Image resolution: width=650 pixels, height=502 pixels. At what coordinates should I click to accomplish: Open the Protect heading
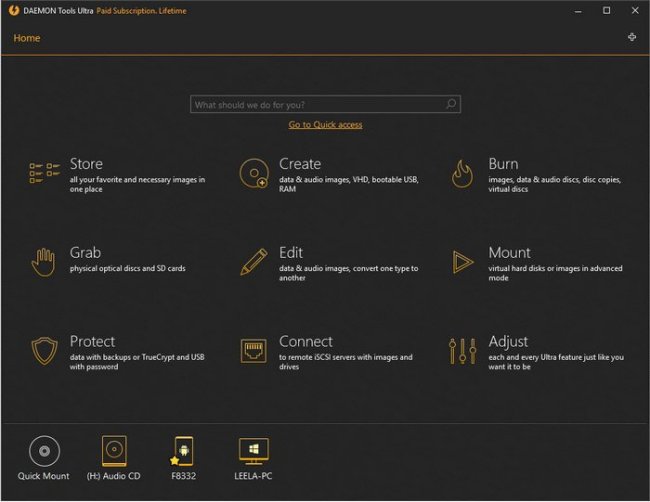(92, 341)
